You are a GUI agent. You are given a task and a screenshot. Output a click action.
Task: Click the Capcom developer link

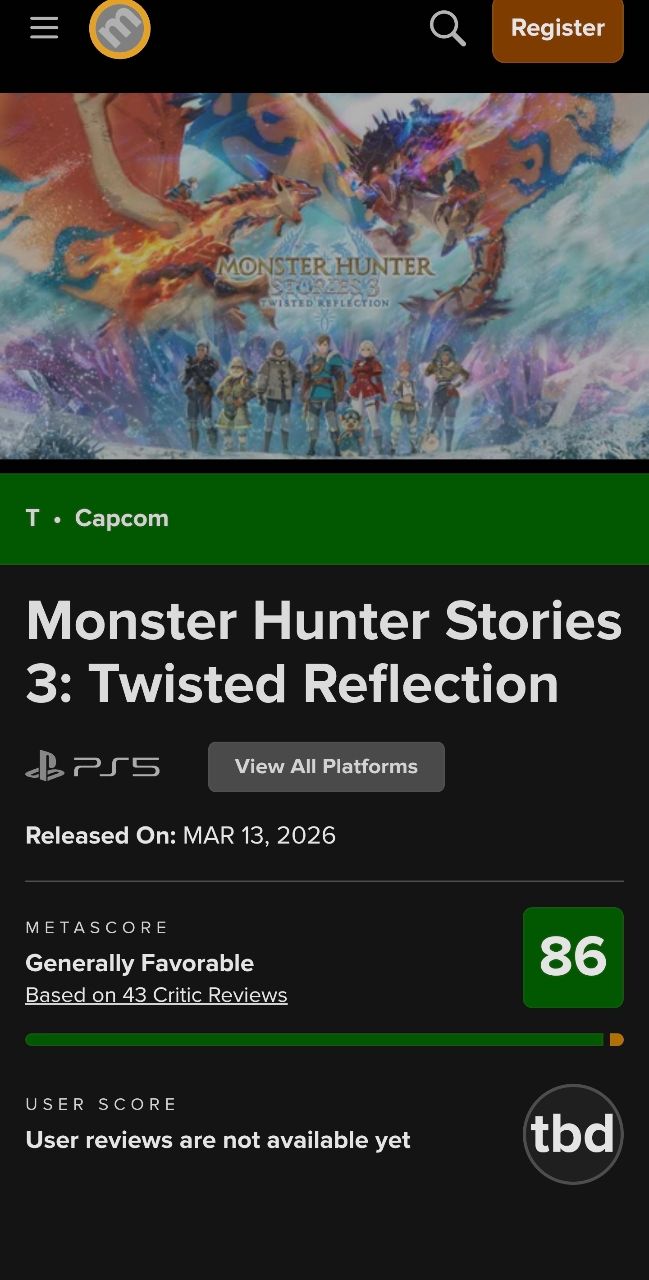pos(122,518)
